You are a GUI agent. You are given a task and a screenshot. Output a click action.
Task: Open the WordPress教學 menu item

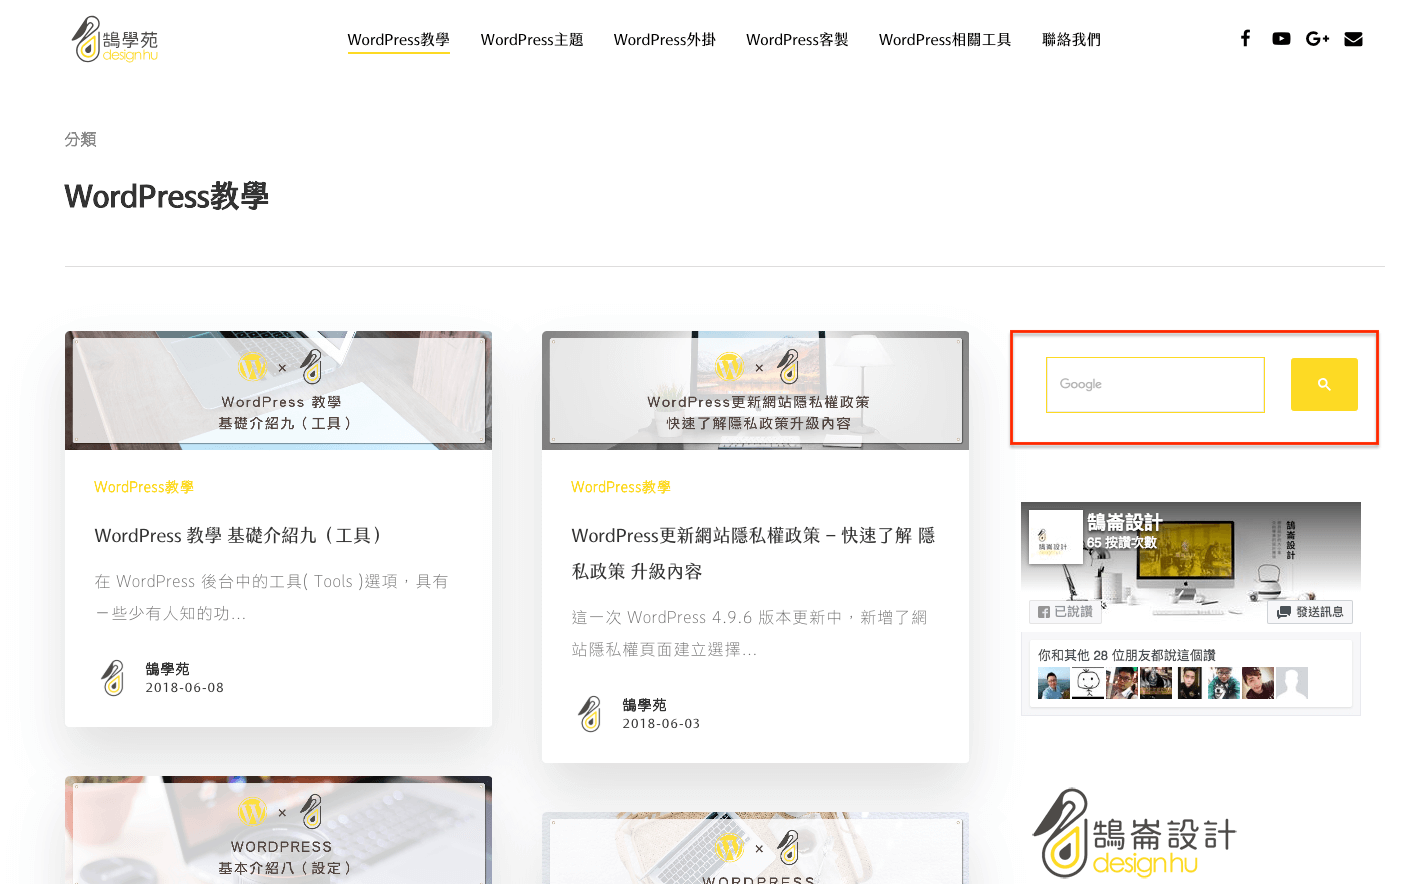(398, 40)
